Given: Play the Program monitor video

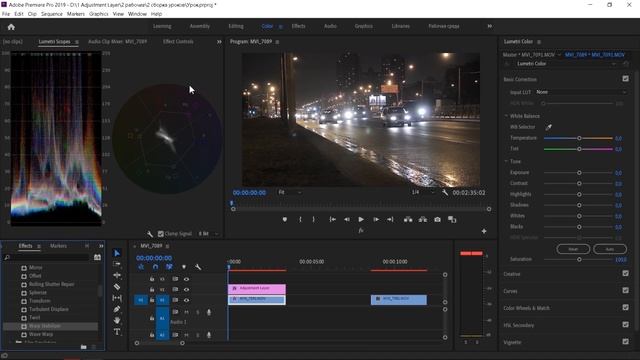Looking at the screenshot, I should (361, 220).
